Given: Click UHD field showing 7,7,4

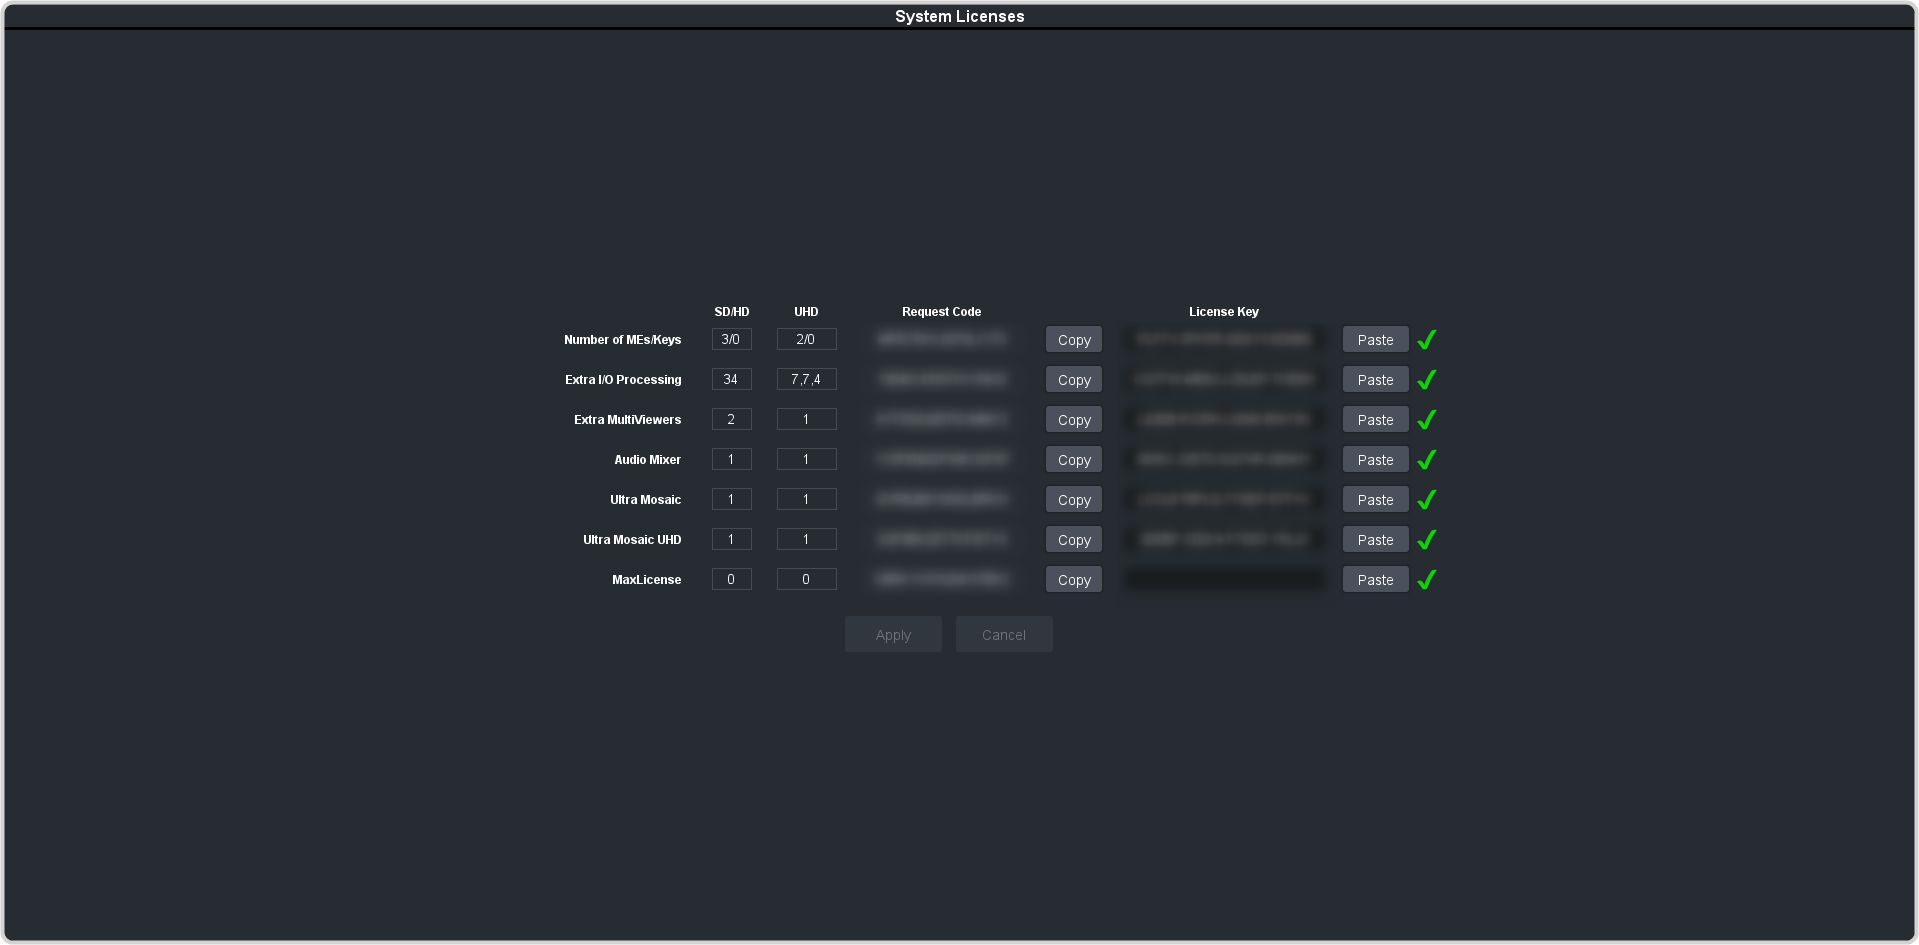Looking at the screenshot, I should tap(806, 380).
